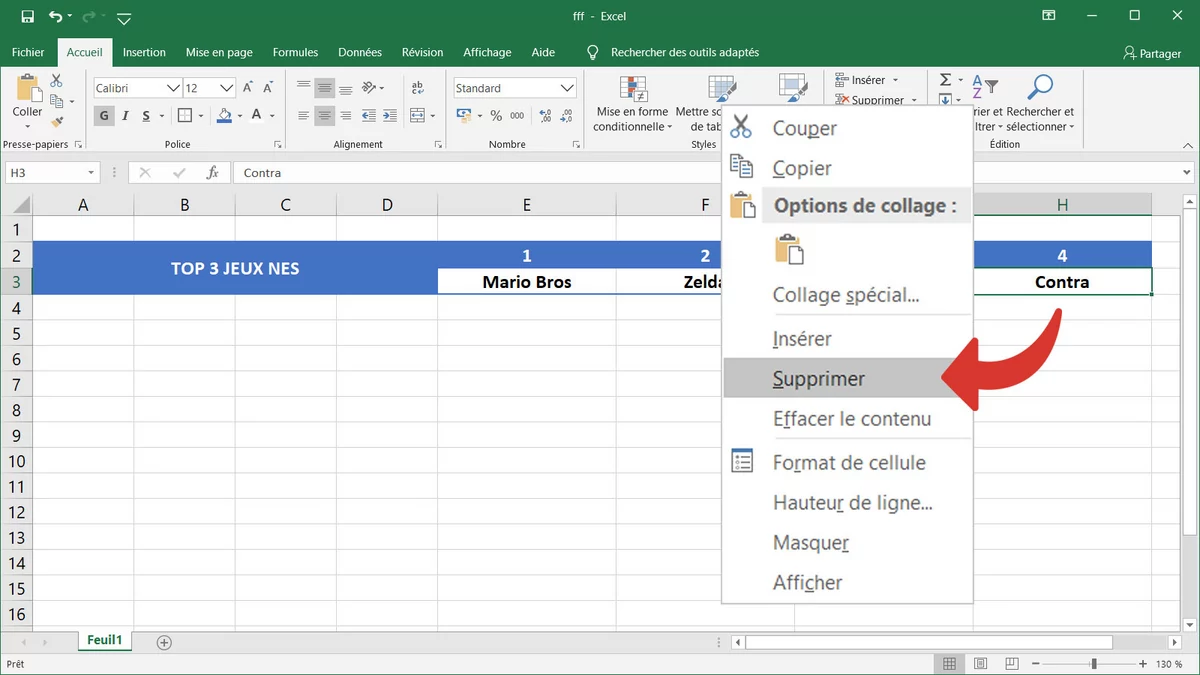
Task: Open the borders icon in Police group
Action: click(x=185, y=116)
